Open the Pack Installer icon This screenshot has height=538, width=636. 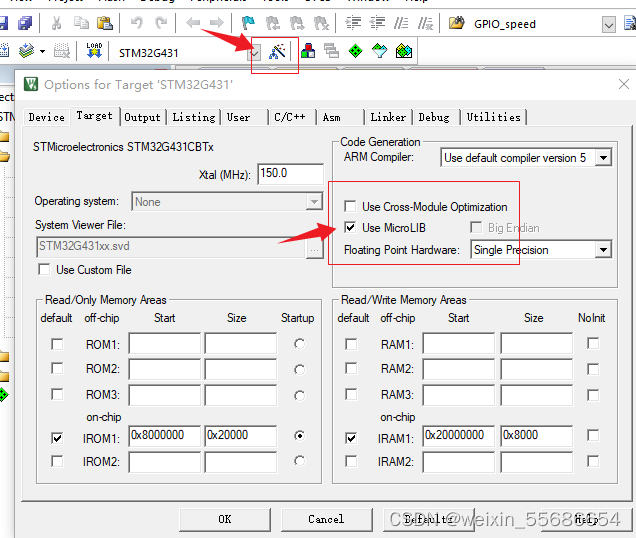pyautogui.click(x=404, y=52)
